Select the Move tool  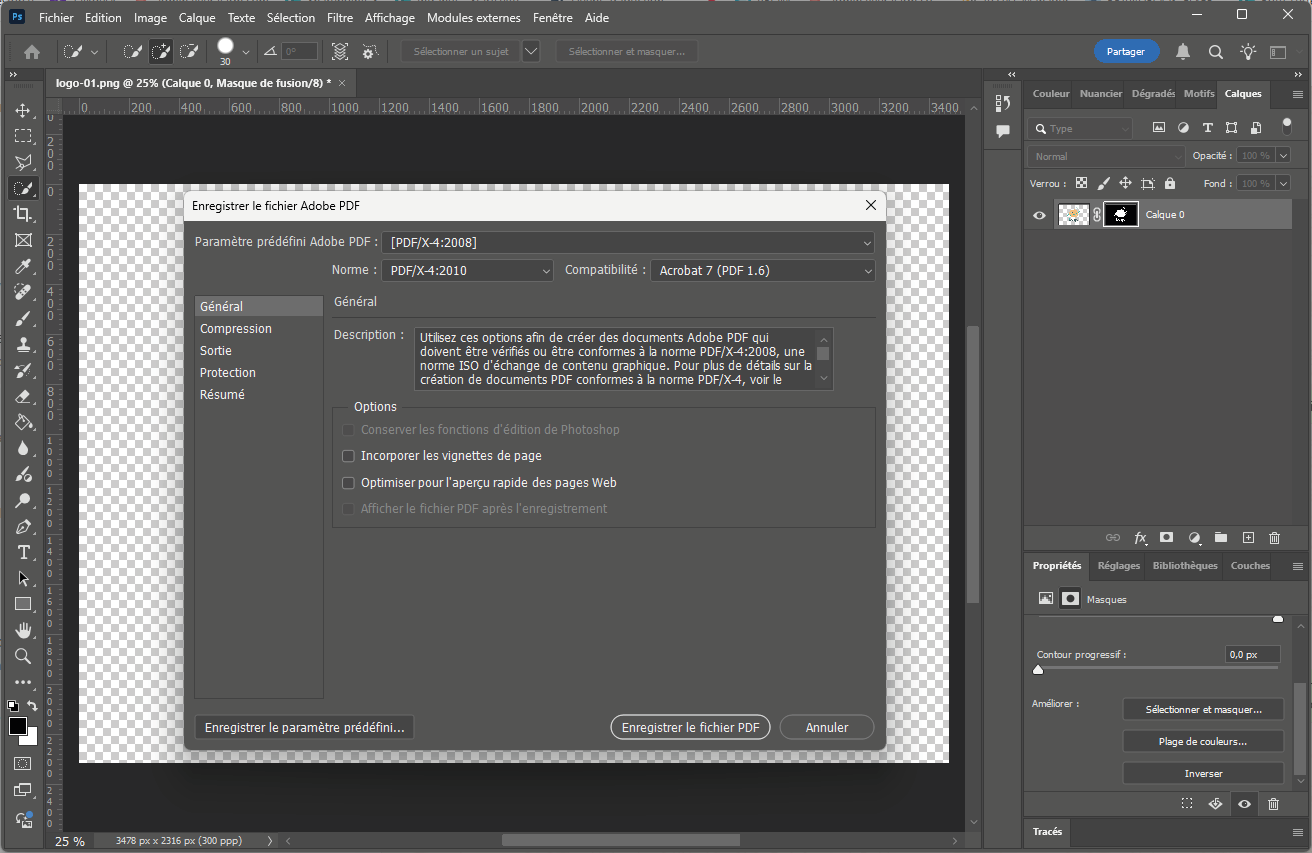tap(23, 110)
